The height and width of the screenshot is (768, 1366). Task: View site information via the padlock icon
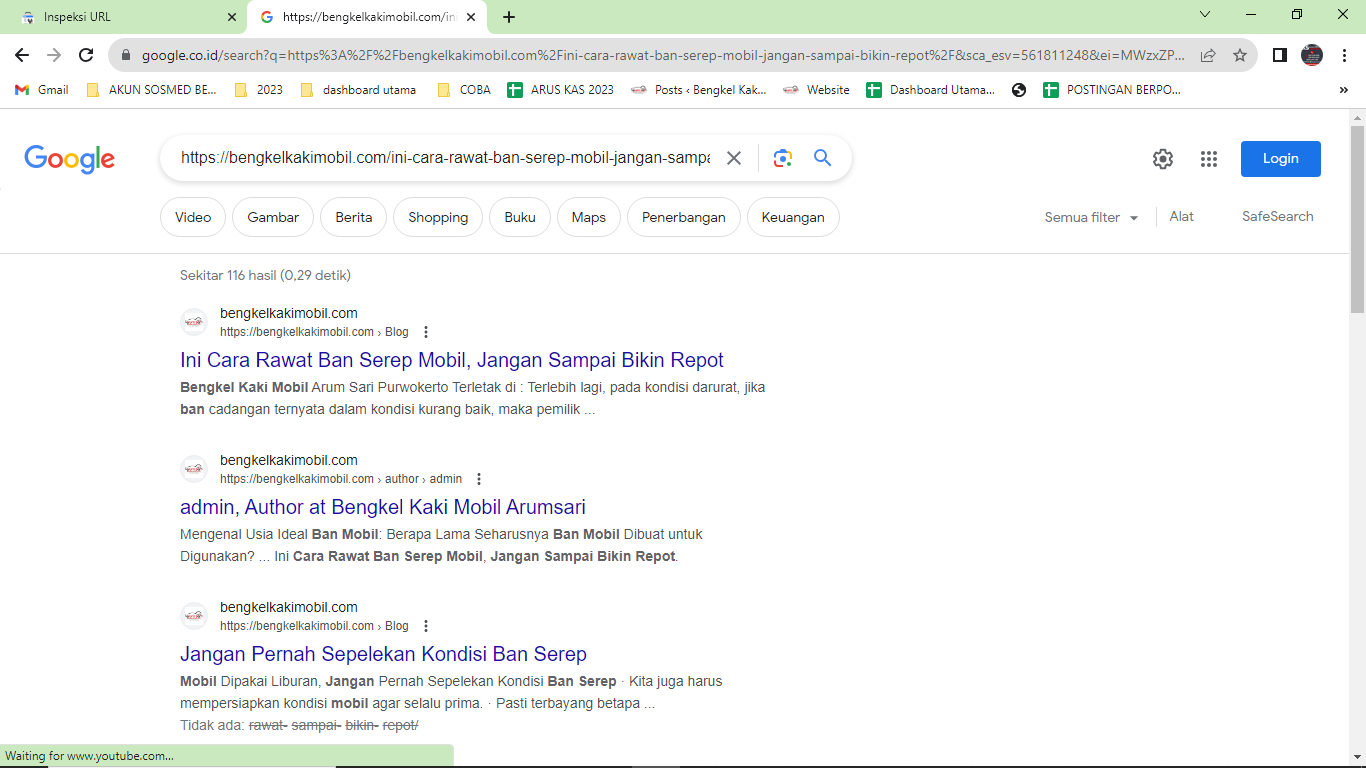(x=126, y=56)
